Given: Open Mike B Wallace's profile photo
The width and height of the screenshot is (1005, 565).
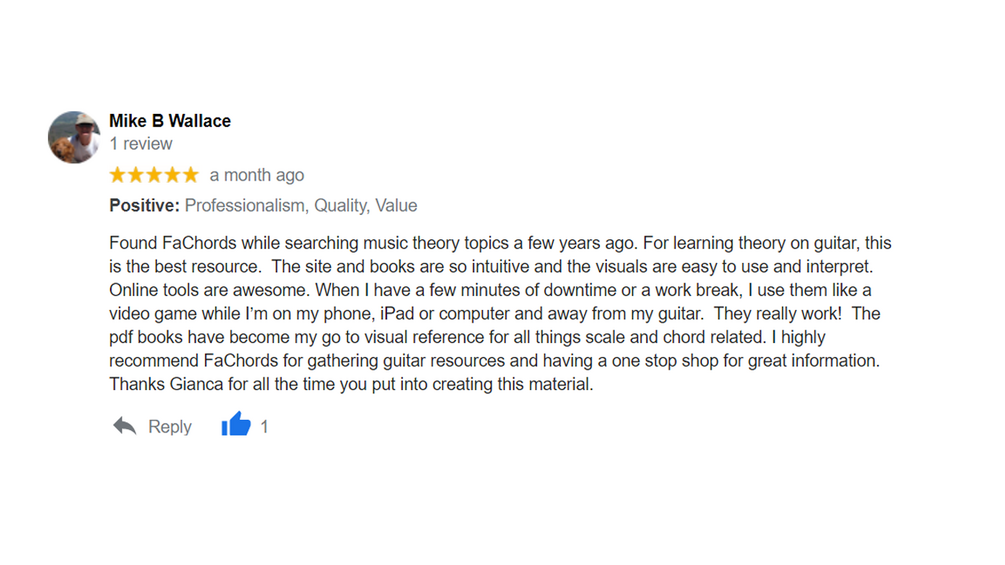Looking at the screenshot, I should coord(74,137).
